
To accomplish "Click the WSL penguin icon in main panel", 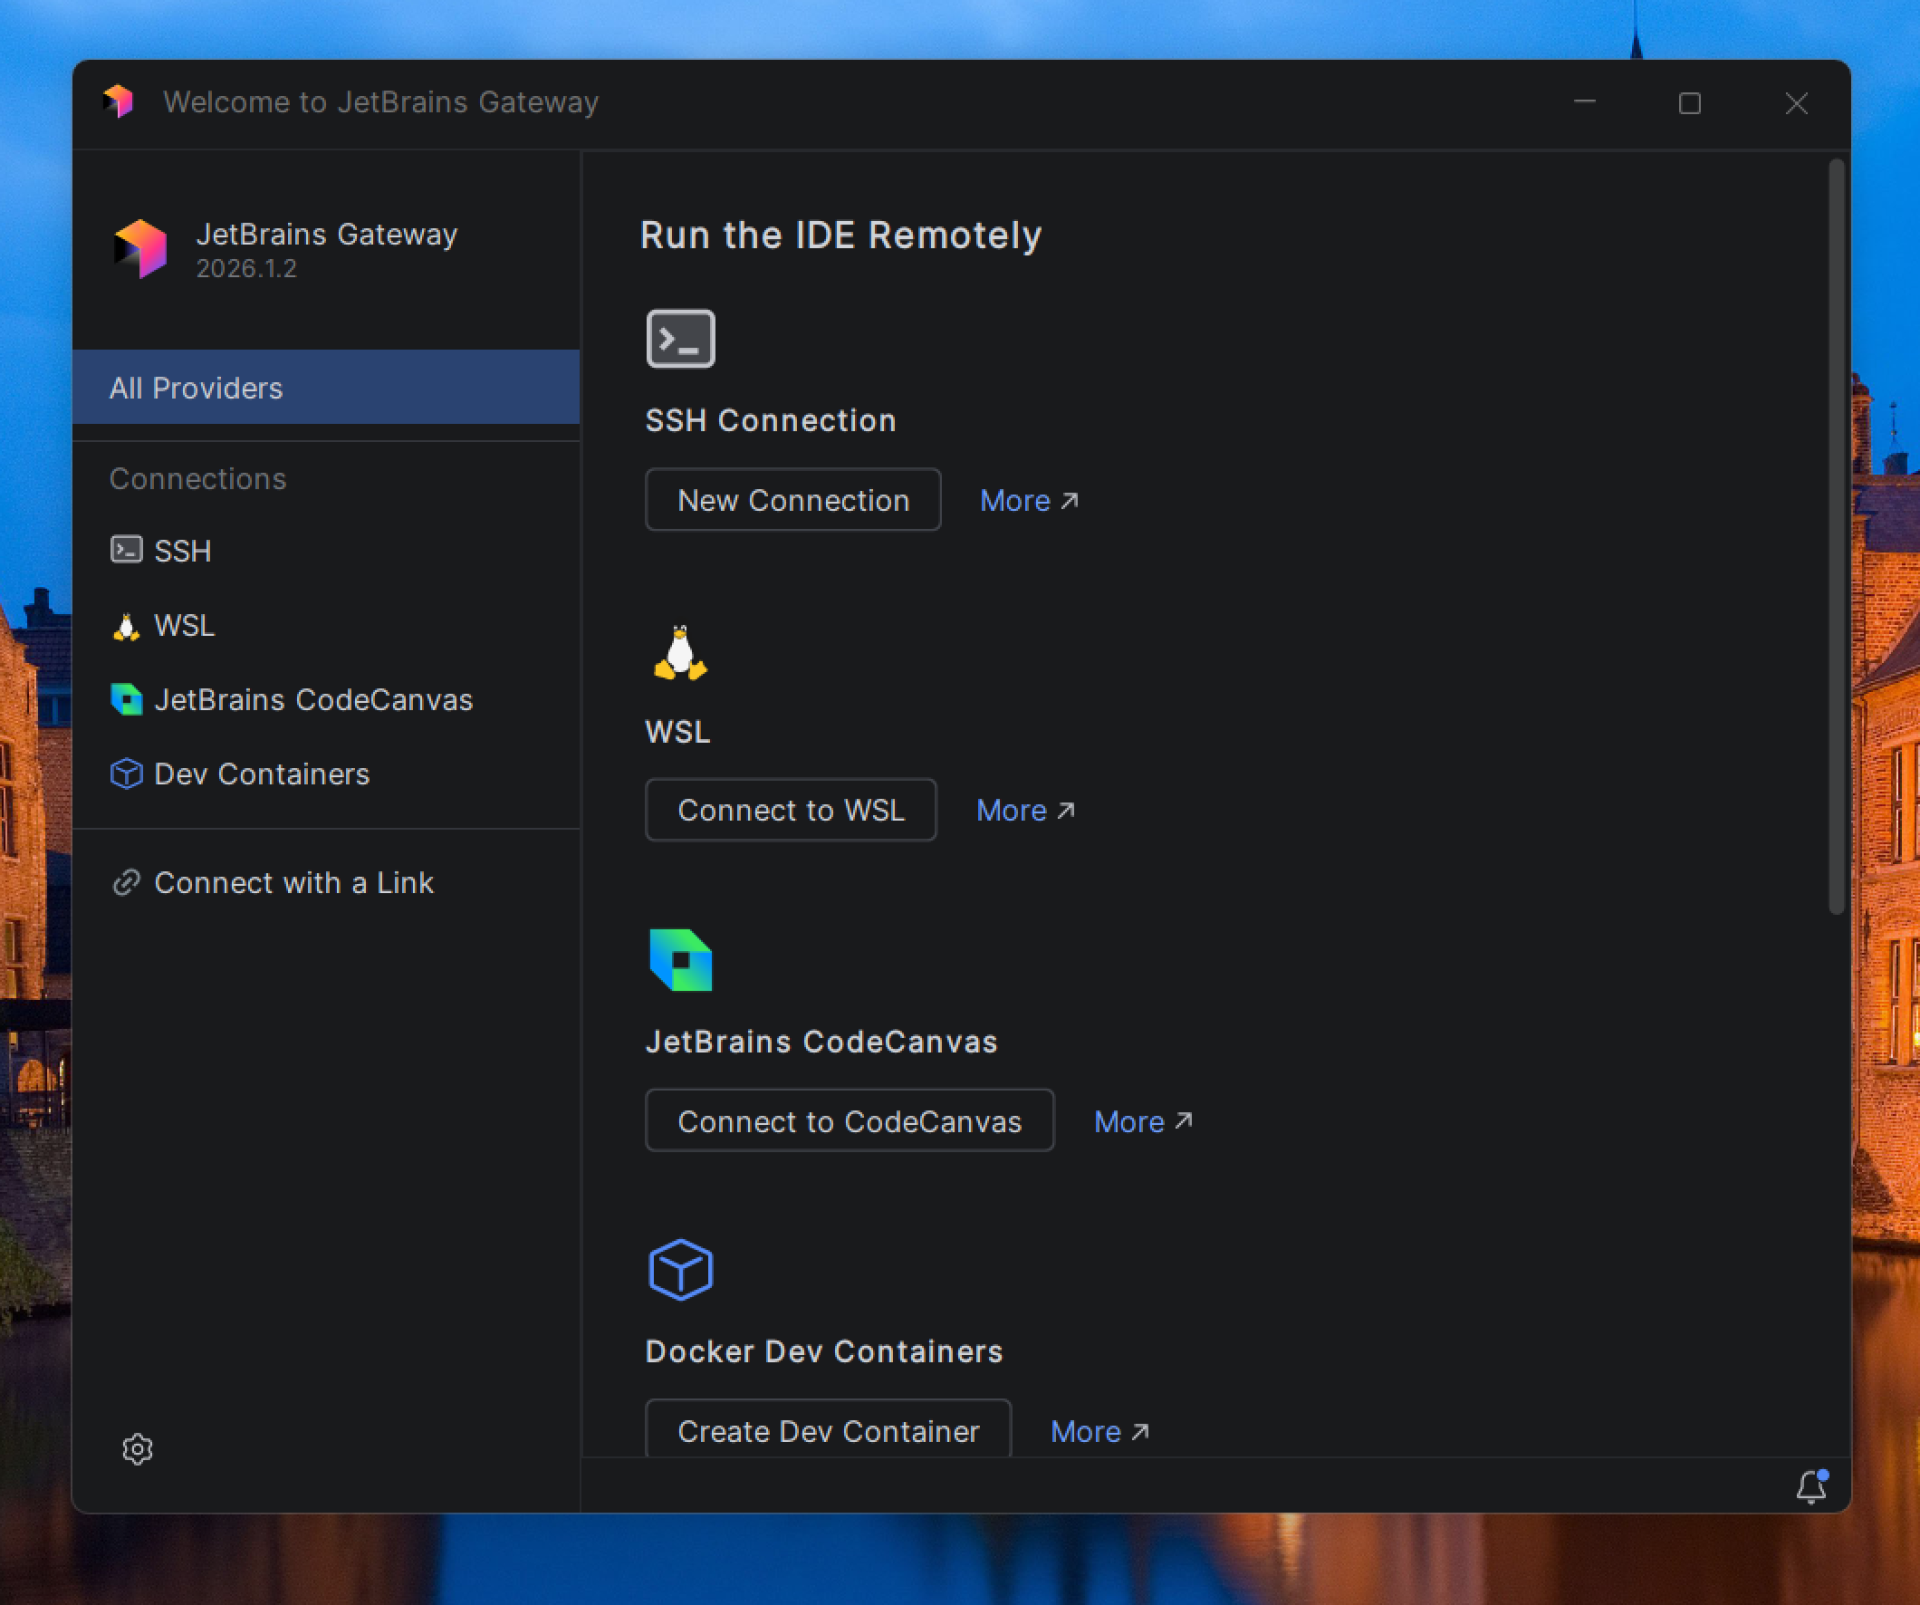I will point(680,653).
